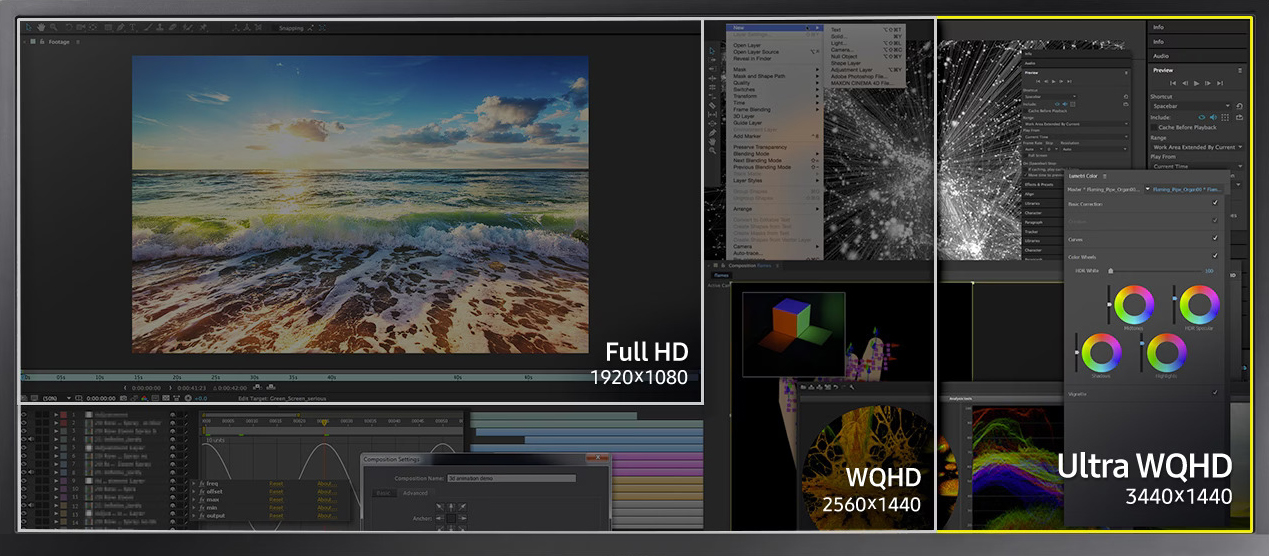The width and height of the screenshot is (1269, 556).
Task: Enable Cache Before Playback checkbox in right panel
Action: click(1154, 127)
